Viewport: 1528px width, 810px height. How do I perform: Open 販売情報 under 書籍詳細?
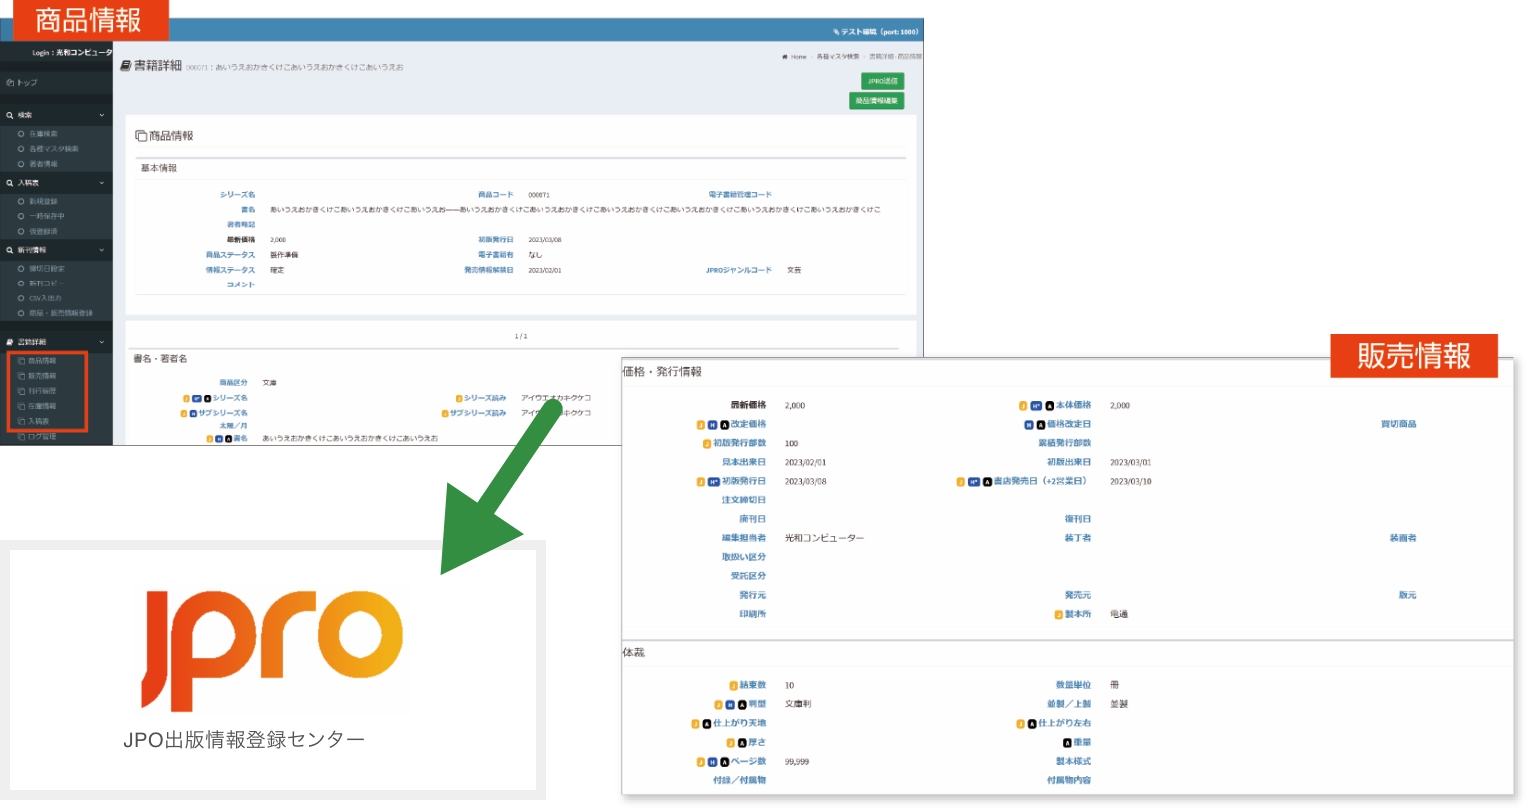(x=42, y=376)
